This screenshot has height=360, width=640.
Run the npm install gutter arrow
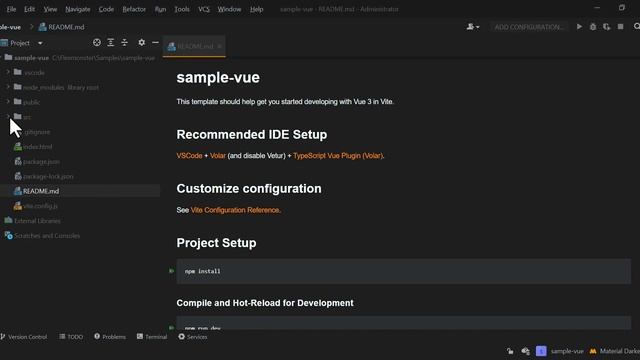(x=171, y=271)
